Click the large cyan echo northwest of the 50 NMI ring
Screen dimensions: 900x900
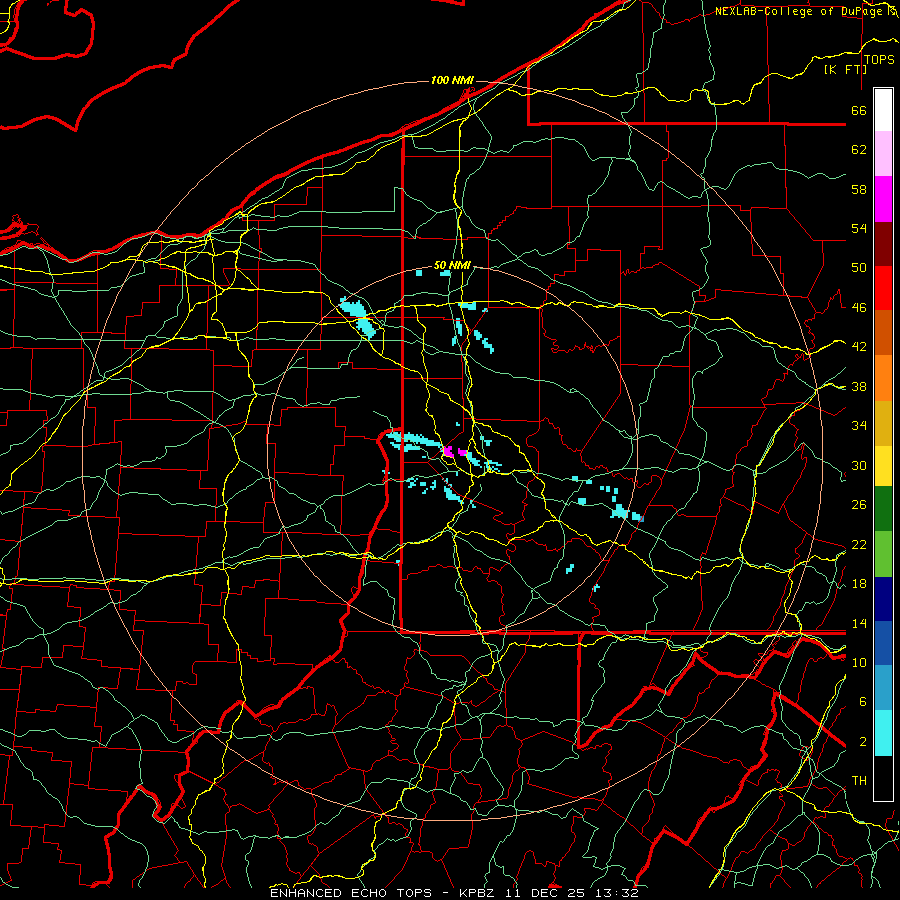[x=359, y=316]
